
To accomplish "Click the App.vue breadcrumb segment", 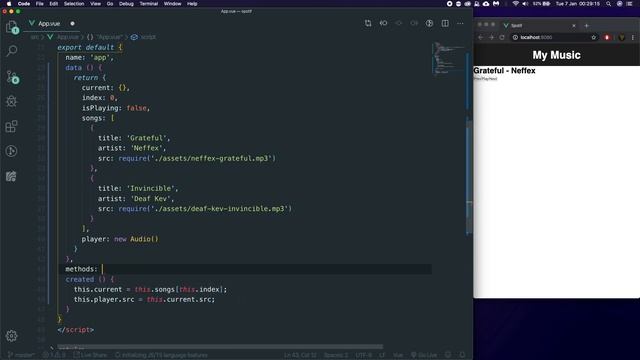I will [63, 37].
